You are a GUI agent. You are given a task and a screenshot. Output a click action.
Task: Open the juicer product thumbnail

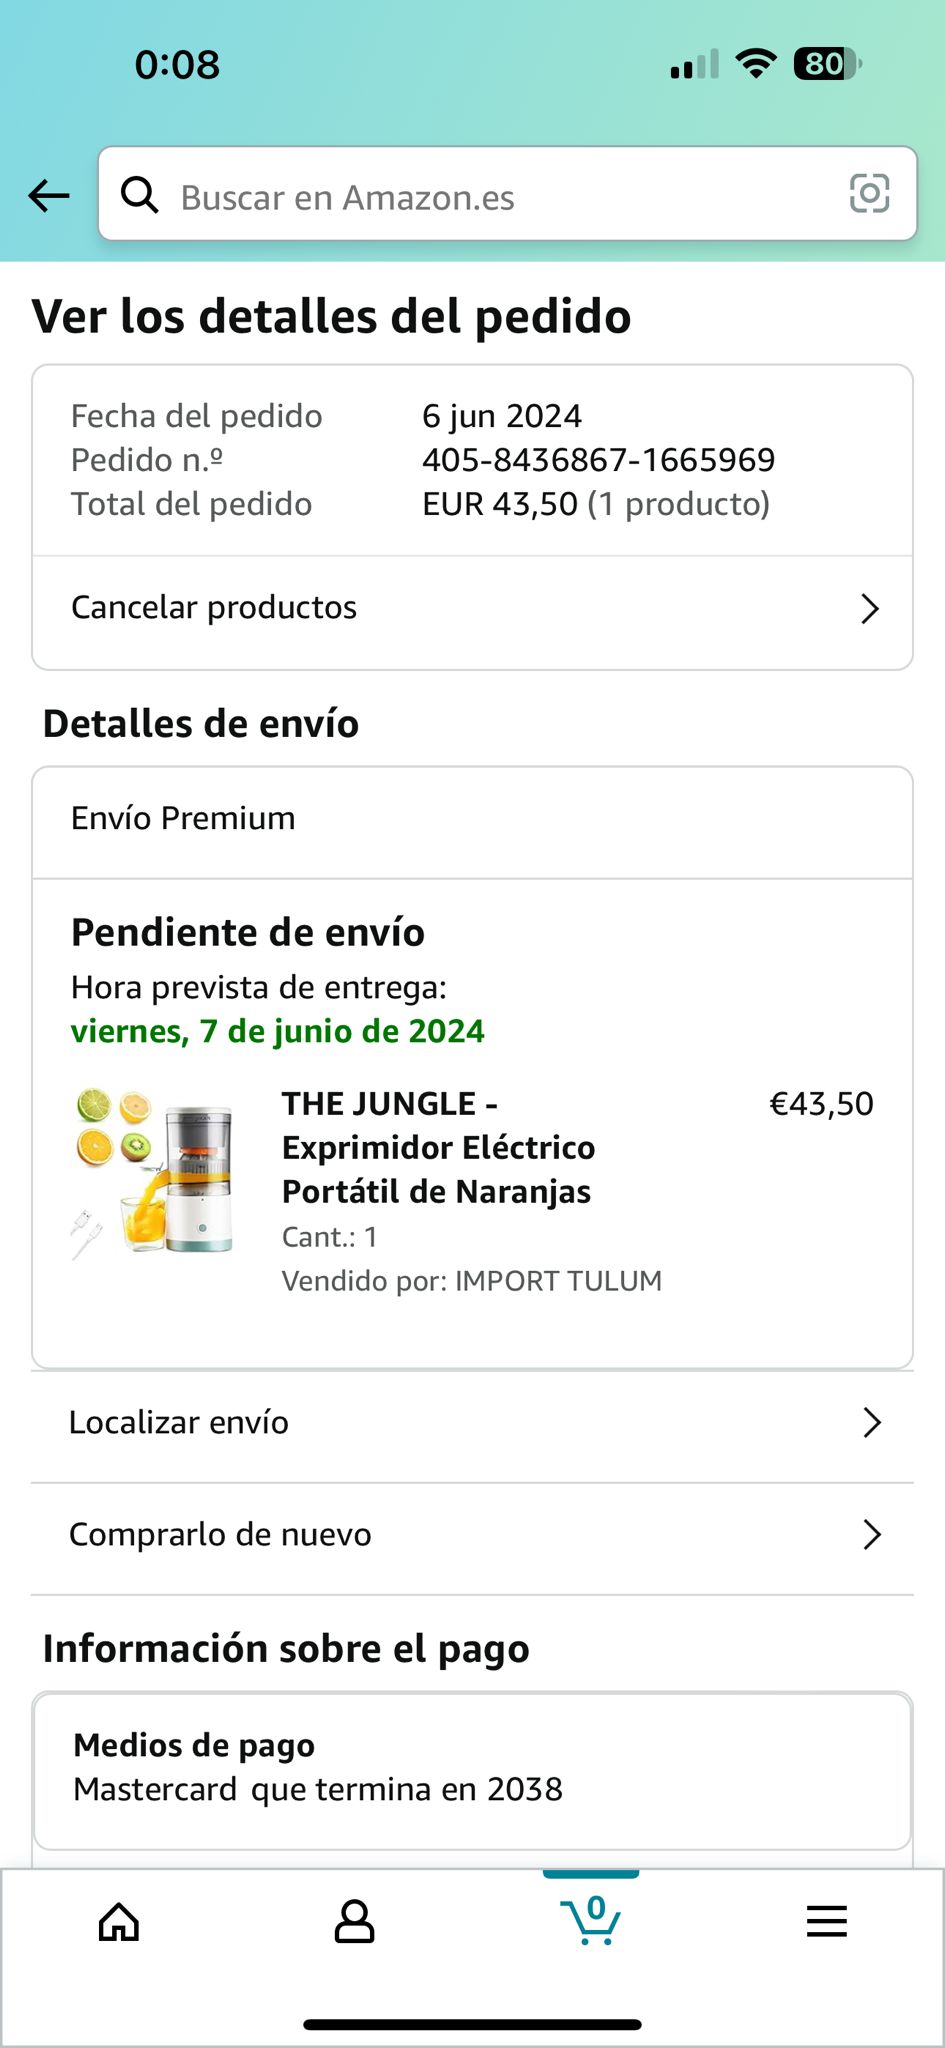[x=154, y=1172]
